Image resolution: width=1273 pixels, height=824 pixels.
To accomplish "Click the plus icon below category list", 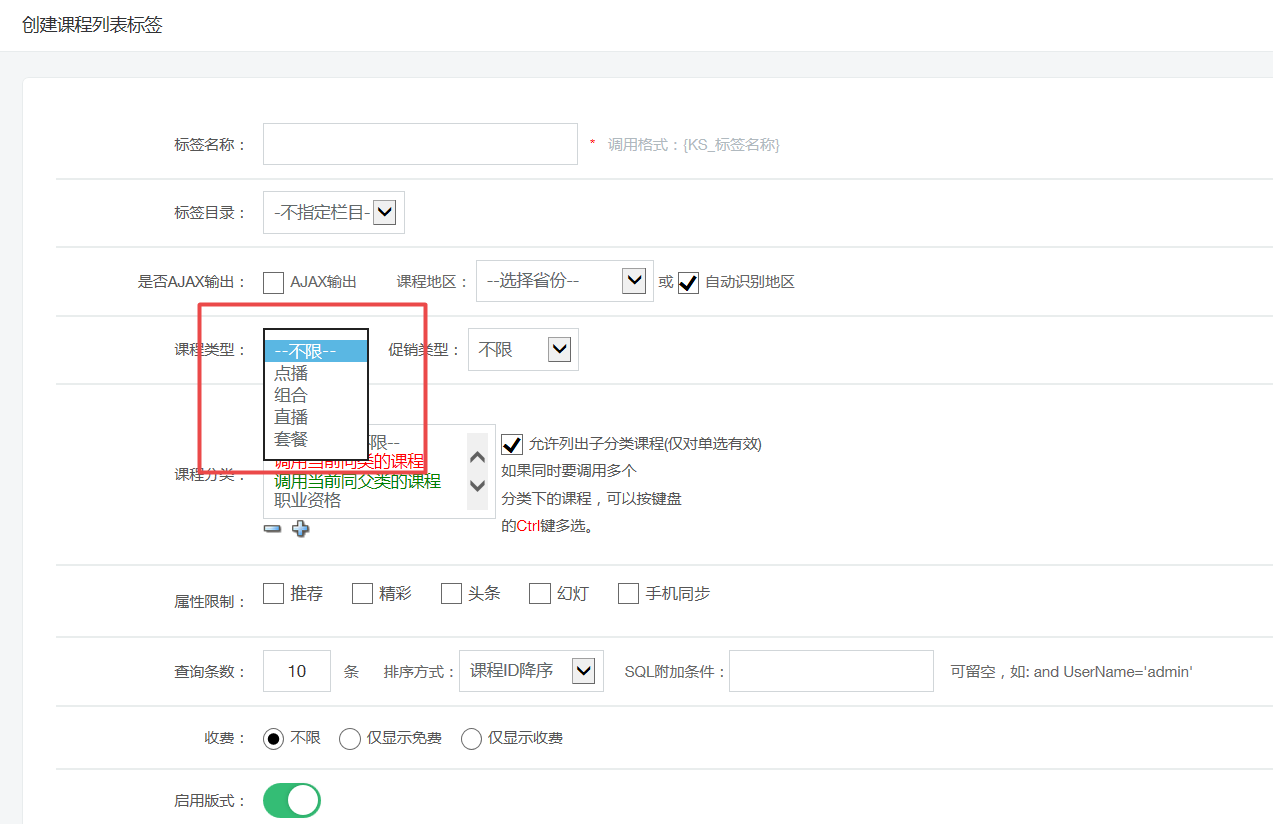I will [300, 529].
